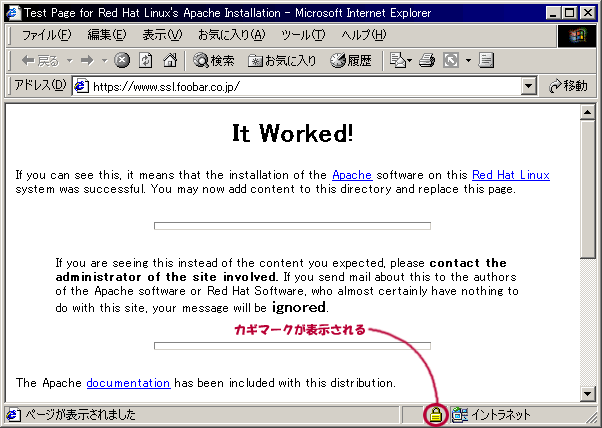This screenshot has width=602, height=428.
Task: Click the Refresh page toolbar icon
Action: pyautogui.click(x=146, y=60)
